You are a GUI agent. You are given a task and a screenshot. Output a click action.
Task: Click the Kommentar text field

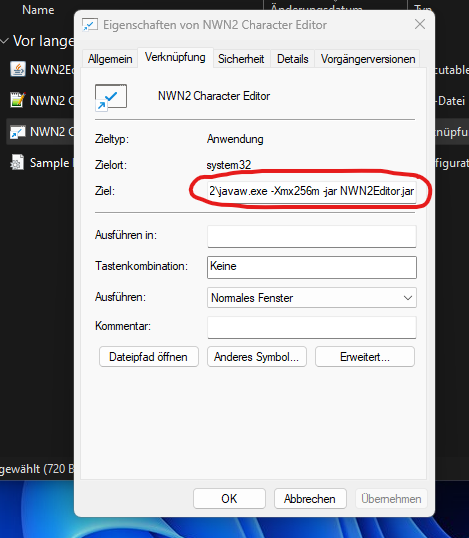coord(312,327)
